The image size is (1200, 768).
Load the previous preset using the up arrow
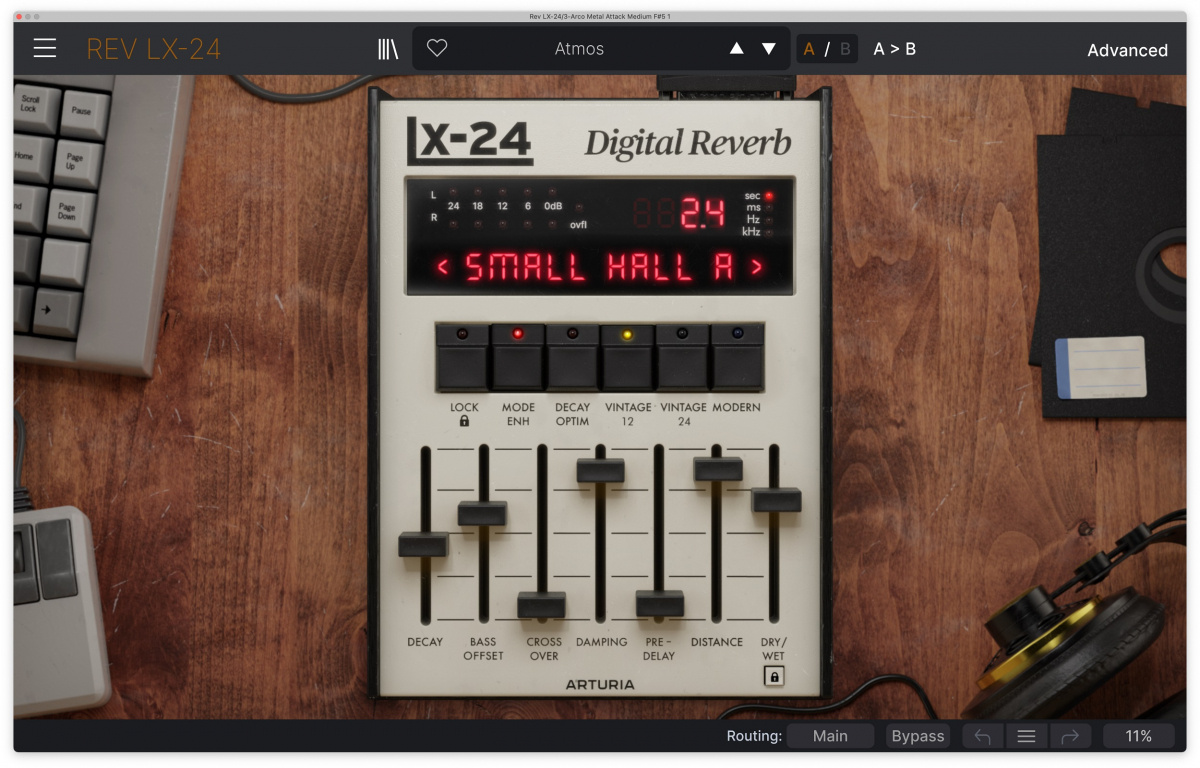pos(736,47)
